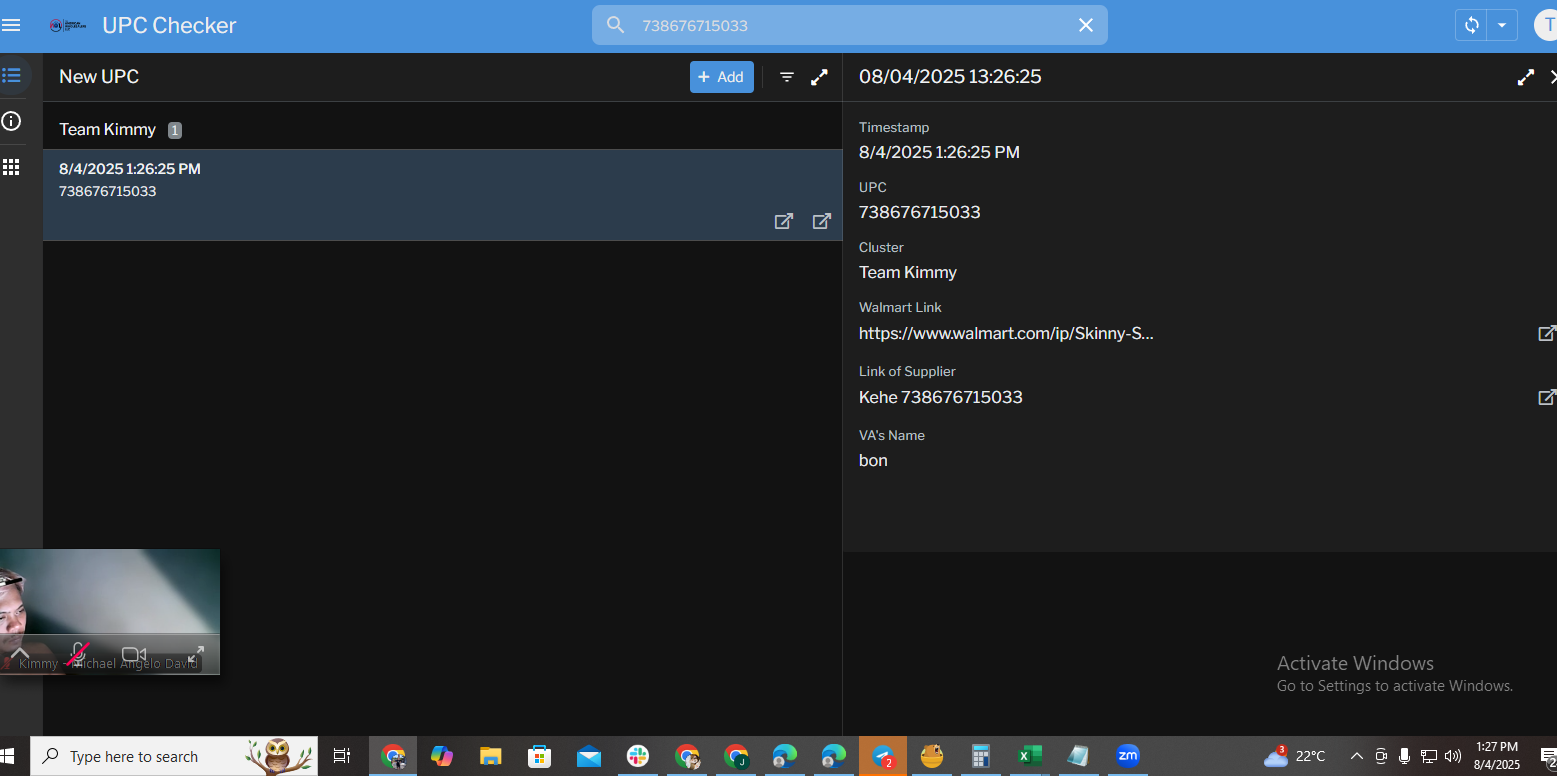Expand the record detail panel fullscreen
Screen dimensions: 1557x776
click(1525, 77)
